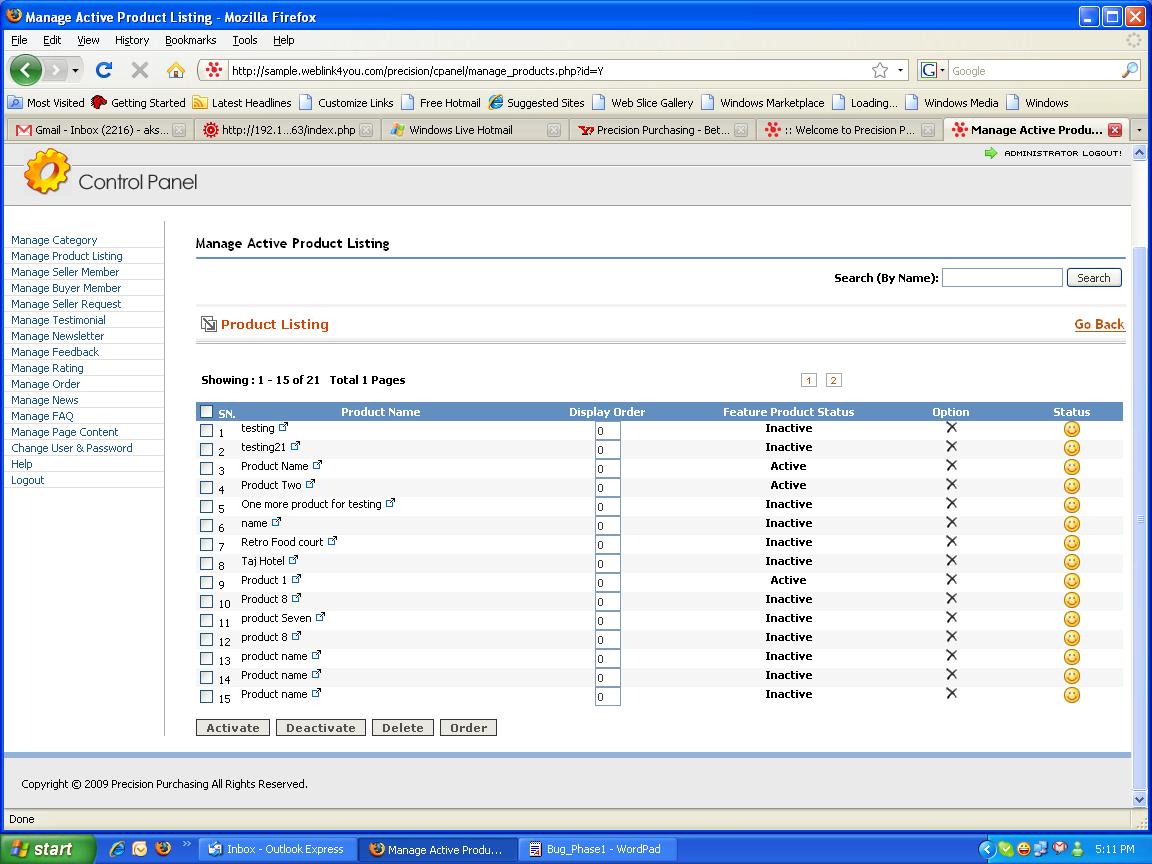Click the Delete button
This screenshot has width=1152, height=864.
point(403,727)
